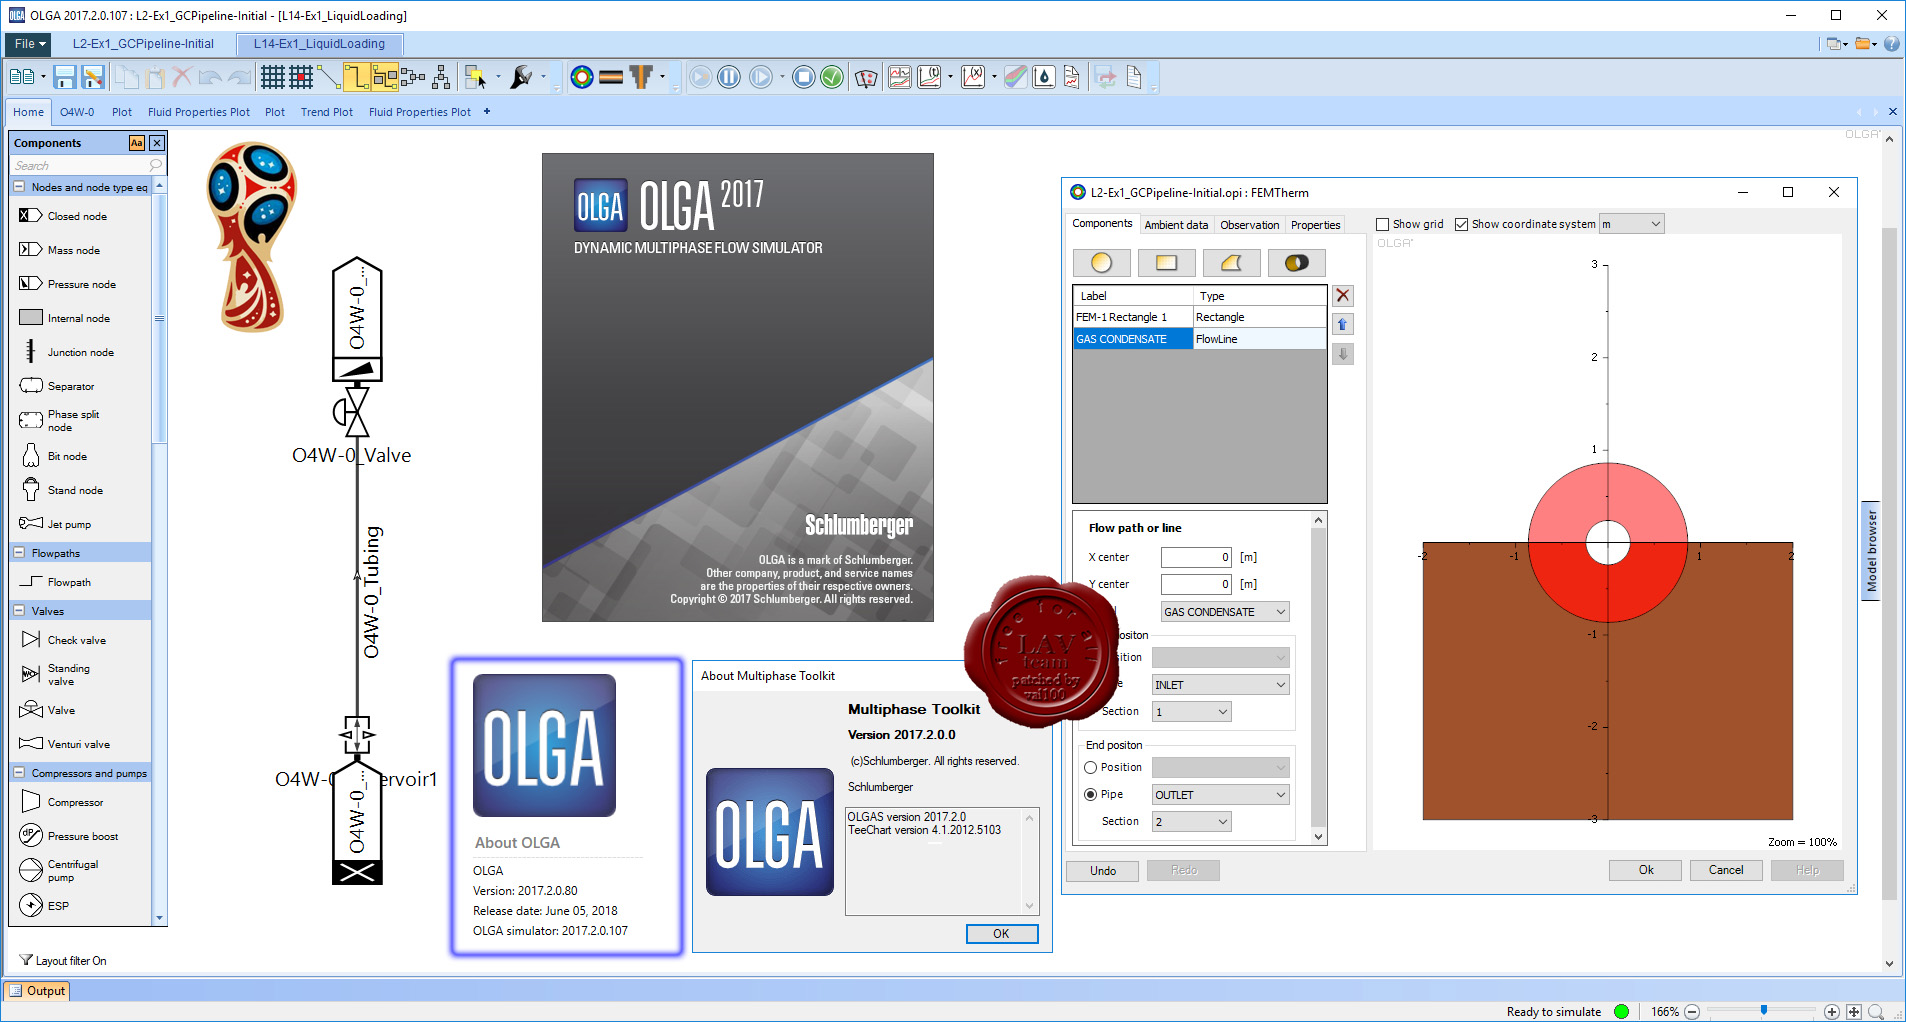Screen dimensions: 1906x1022
Task: Open the Output panel button
Action: point(37,991)
